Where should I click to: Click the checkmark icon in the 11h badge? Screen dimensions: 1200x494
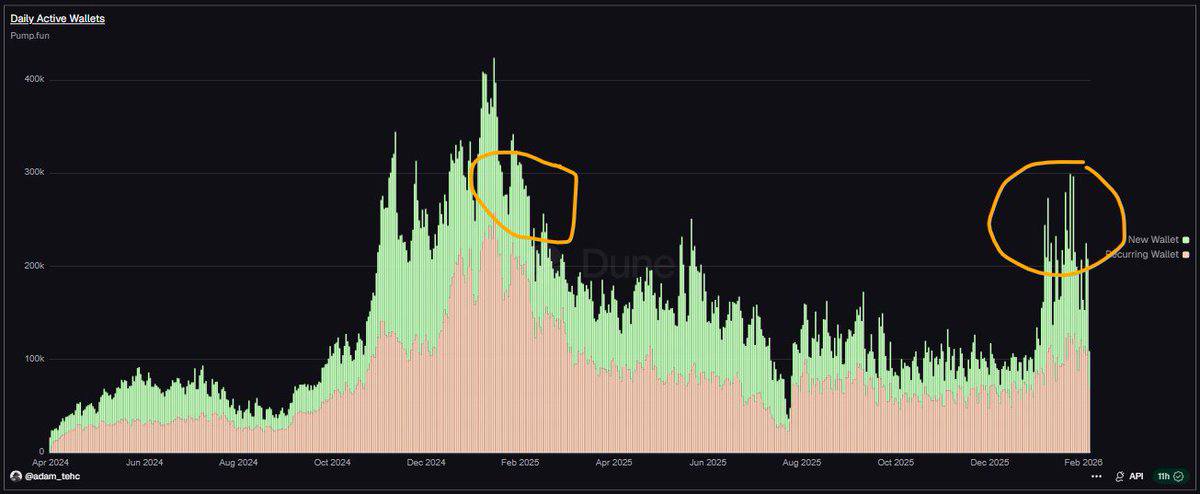(x=1180, y=476)
